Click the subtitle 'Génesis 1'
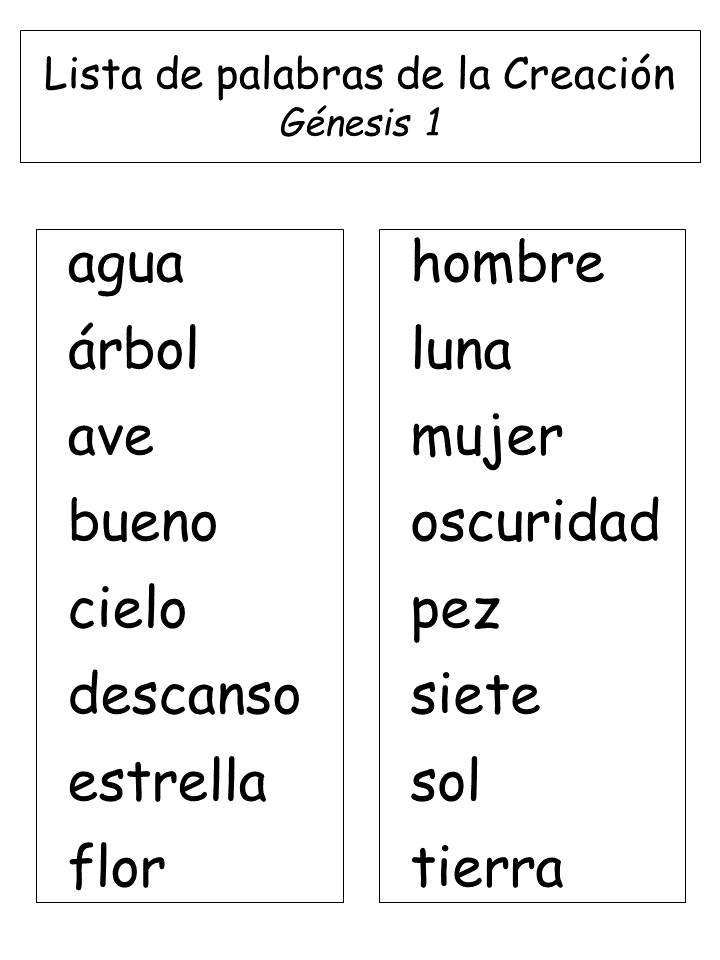The width and height of the screenshot is (720, 960). click(x=361, y=122)
